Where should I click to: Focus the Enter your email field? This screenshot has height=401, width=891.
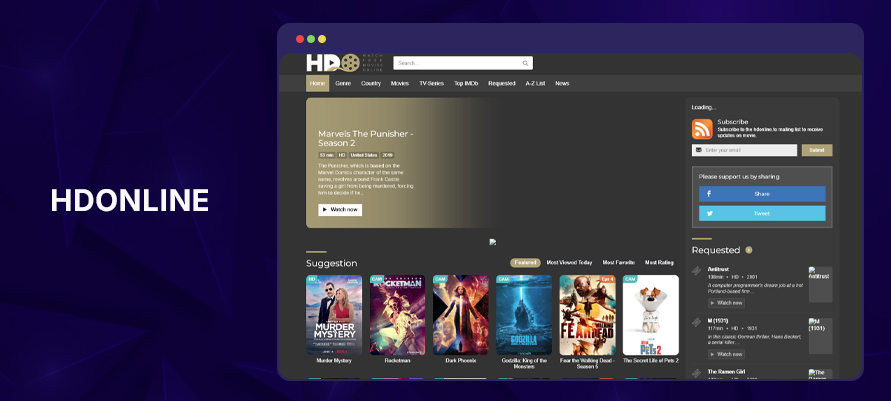[744, 150]
